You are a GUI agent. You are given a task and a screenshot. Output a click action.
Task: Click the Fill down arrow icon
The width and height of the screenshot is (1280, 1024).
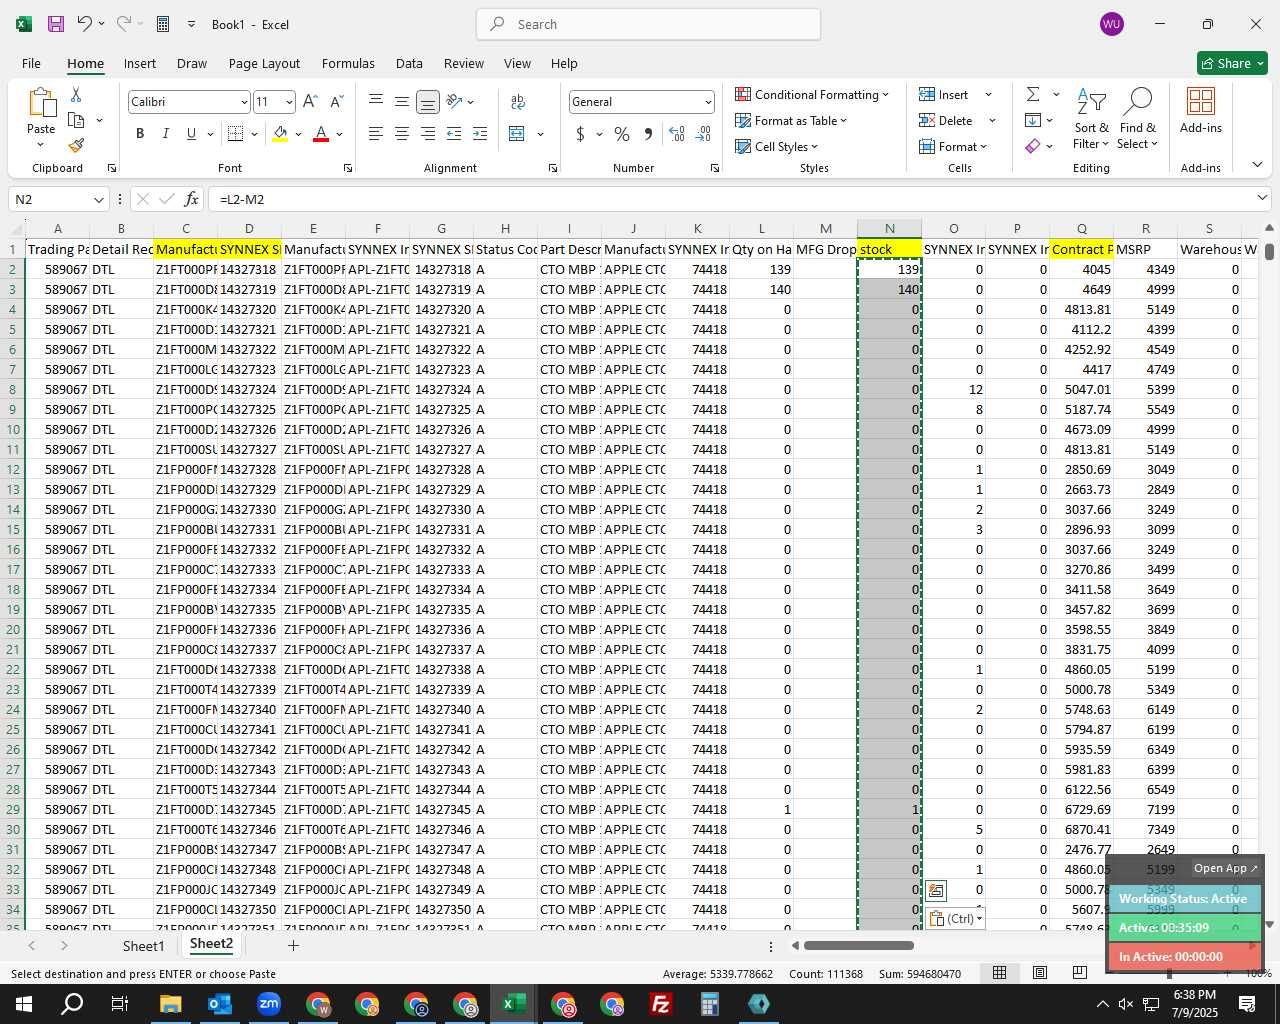pyautogui.click(x=1033, y=120)
